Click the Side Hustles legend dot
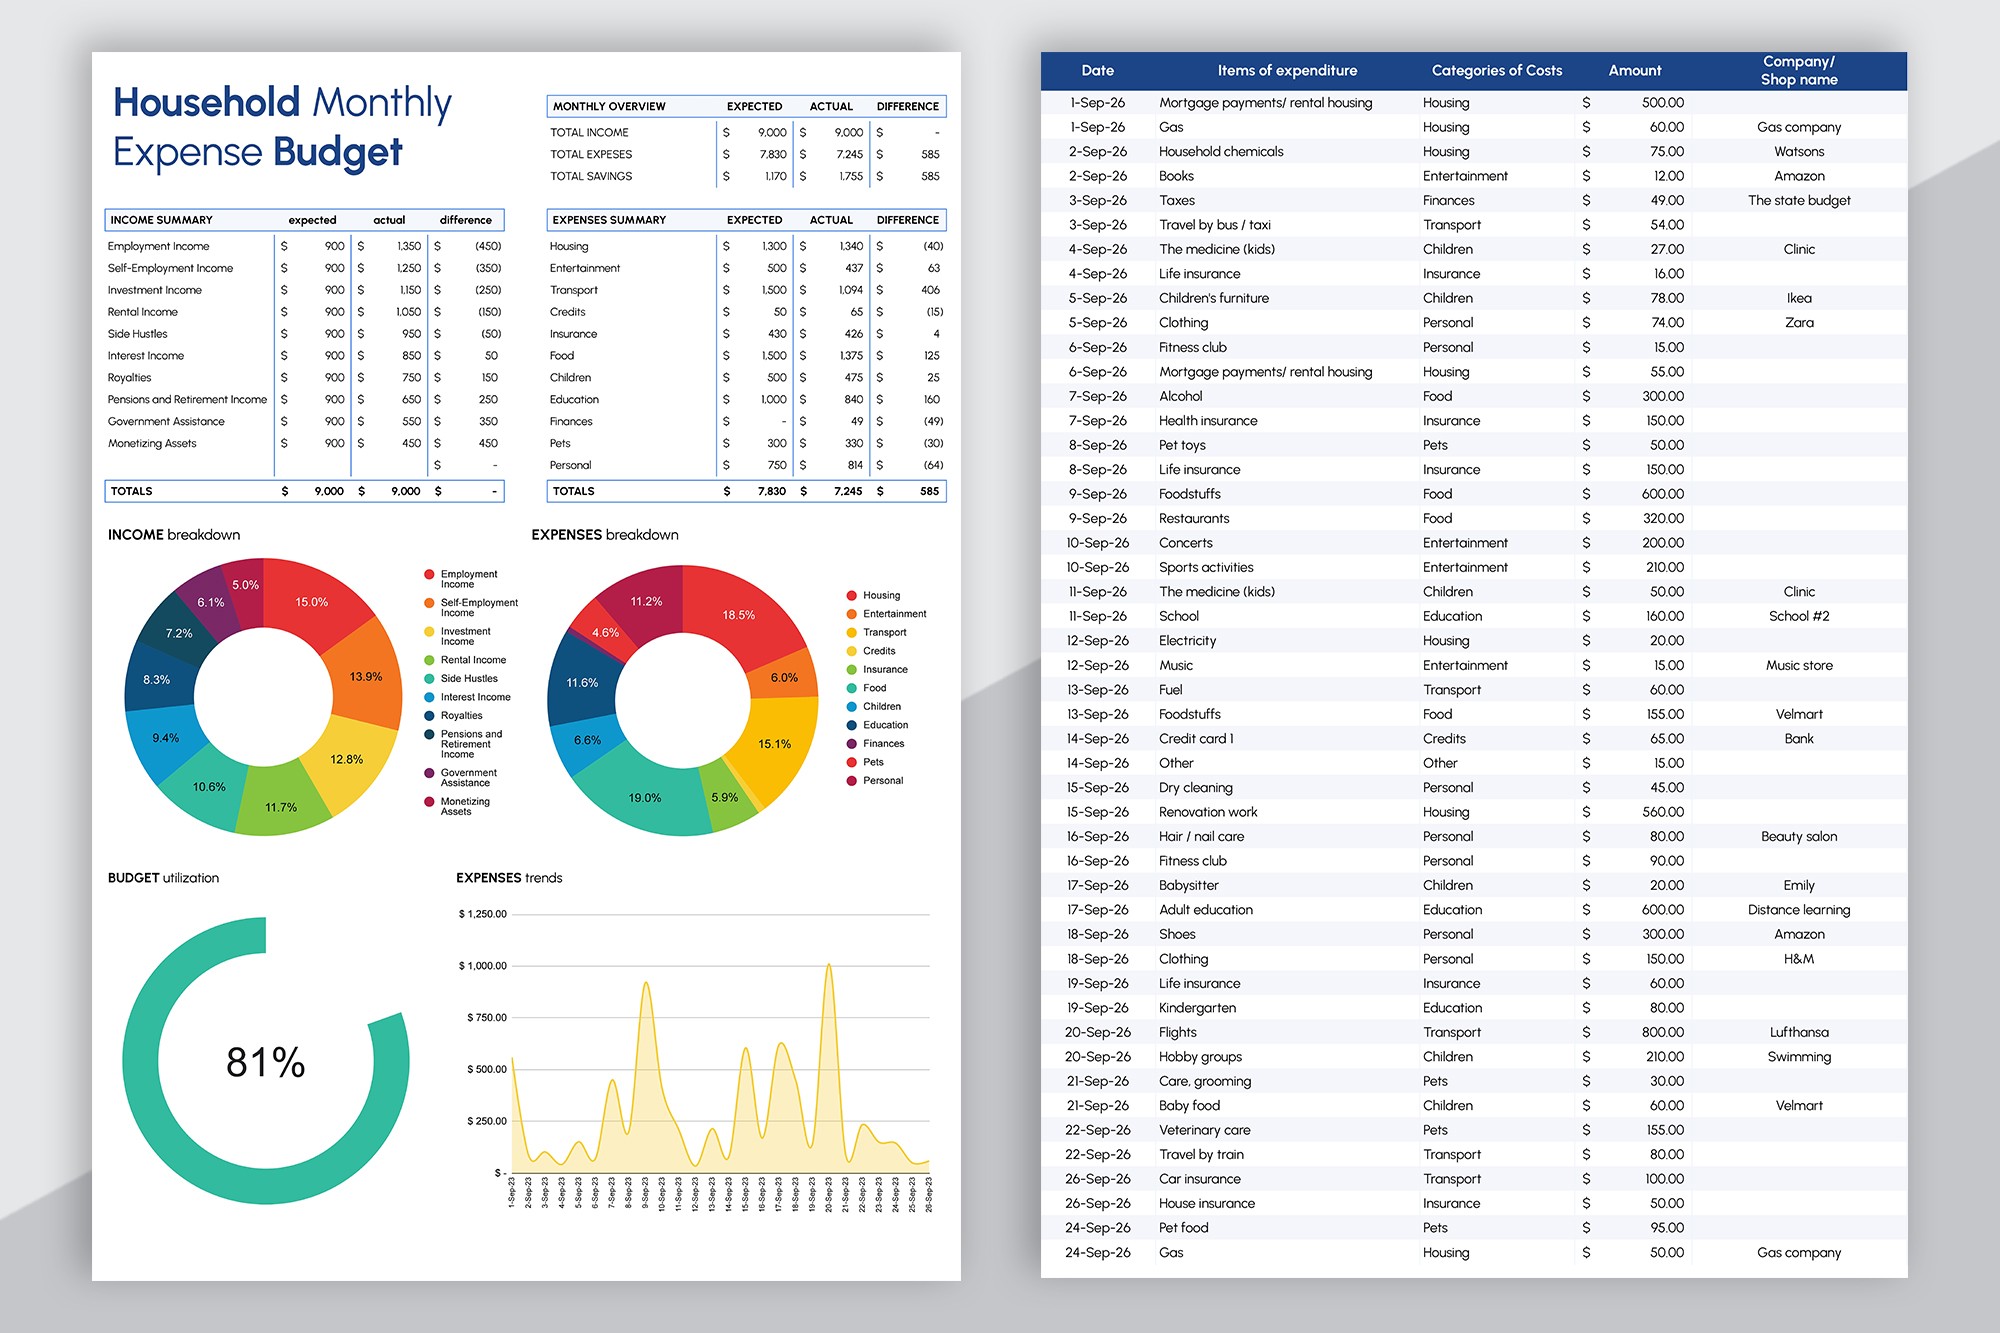This screenshot has width=2000, height=1333. coord(430,678)
